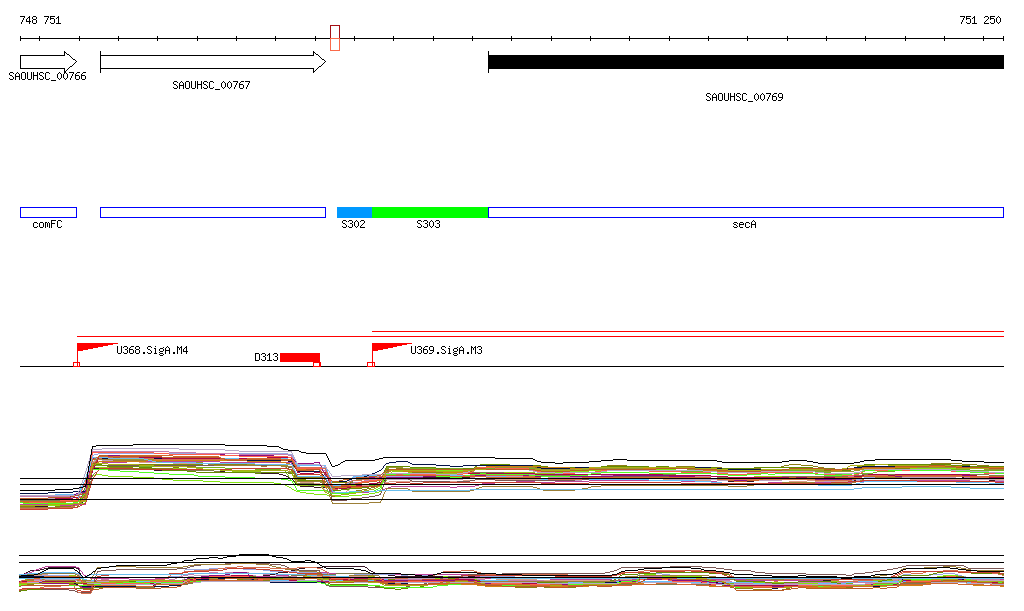
Task: Click the green S303 segment
Action: click(429, 212)
